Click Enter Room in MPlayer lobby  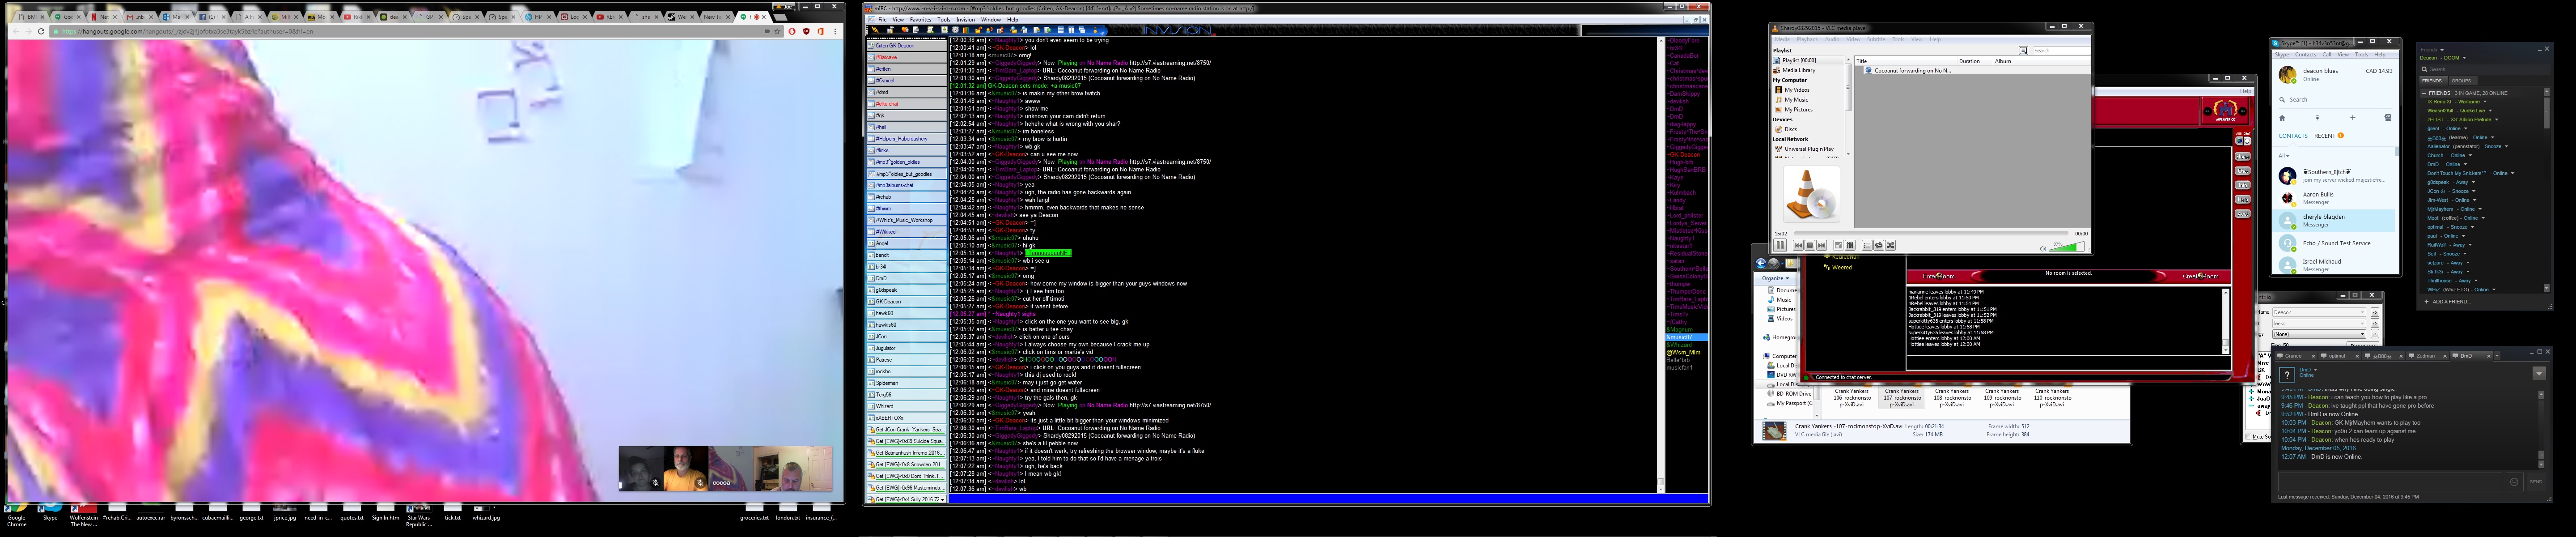[1939, 277]
